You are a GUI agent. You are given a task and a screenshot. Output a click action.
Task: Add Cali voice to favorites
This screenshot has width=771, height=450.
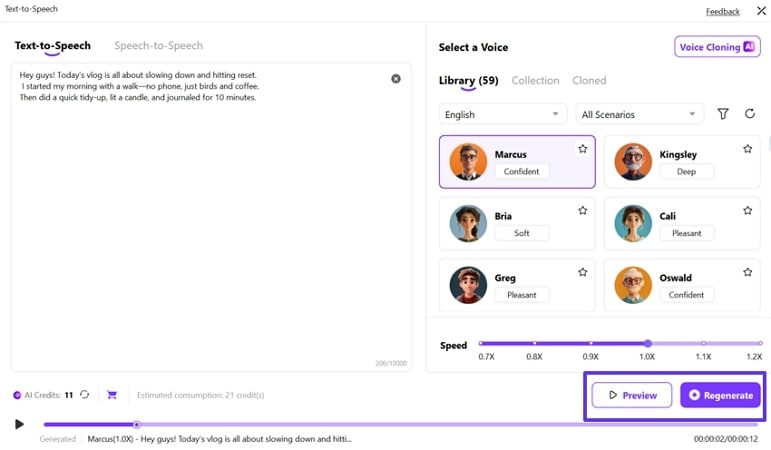point(747,211)
